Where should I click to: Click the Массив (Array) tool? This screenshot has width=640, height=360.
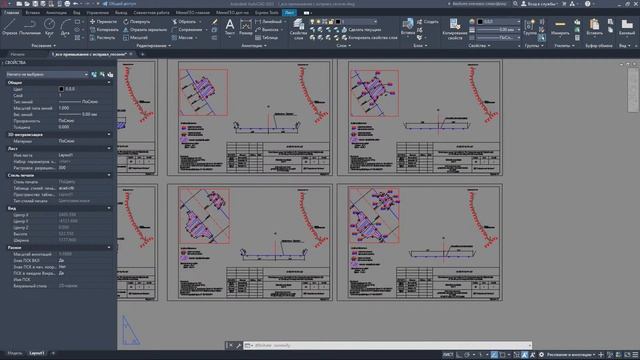tap(182, 38)
